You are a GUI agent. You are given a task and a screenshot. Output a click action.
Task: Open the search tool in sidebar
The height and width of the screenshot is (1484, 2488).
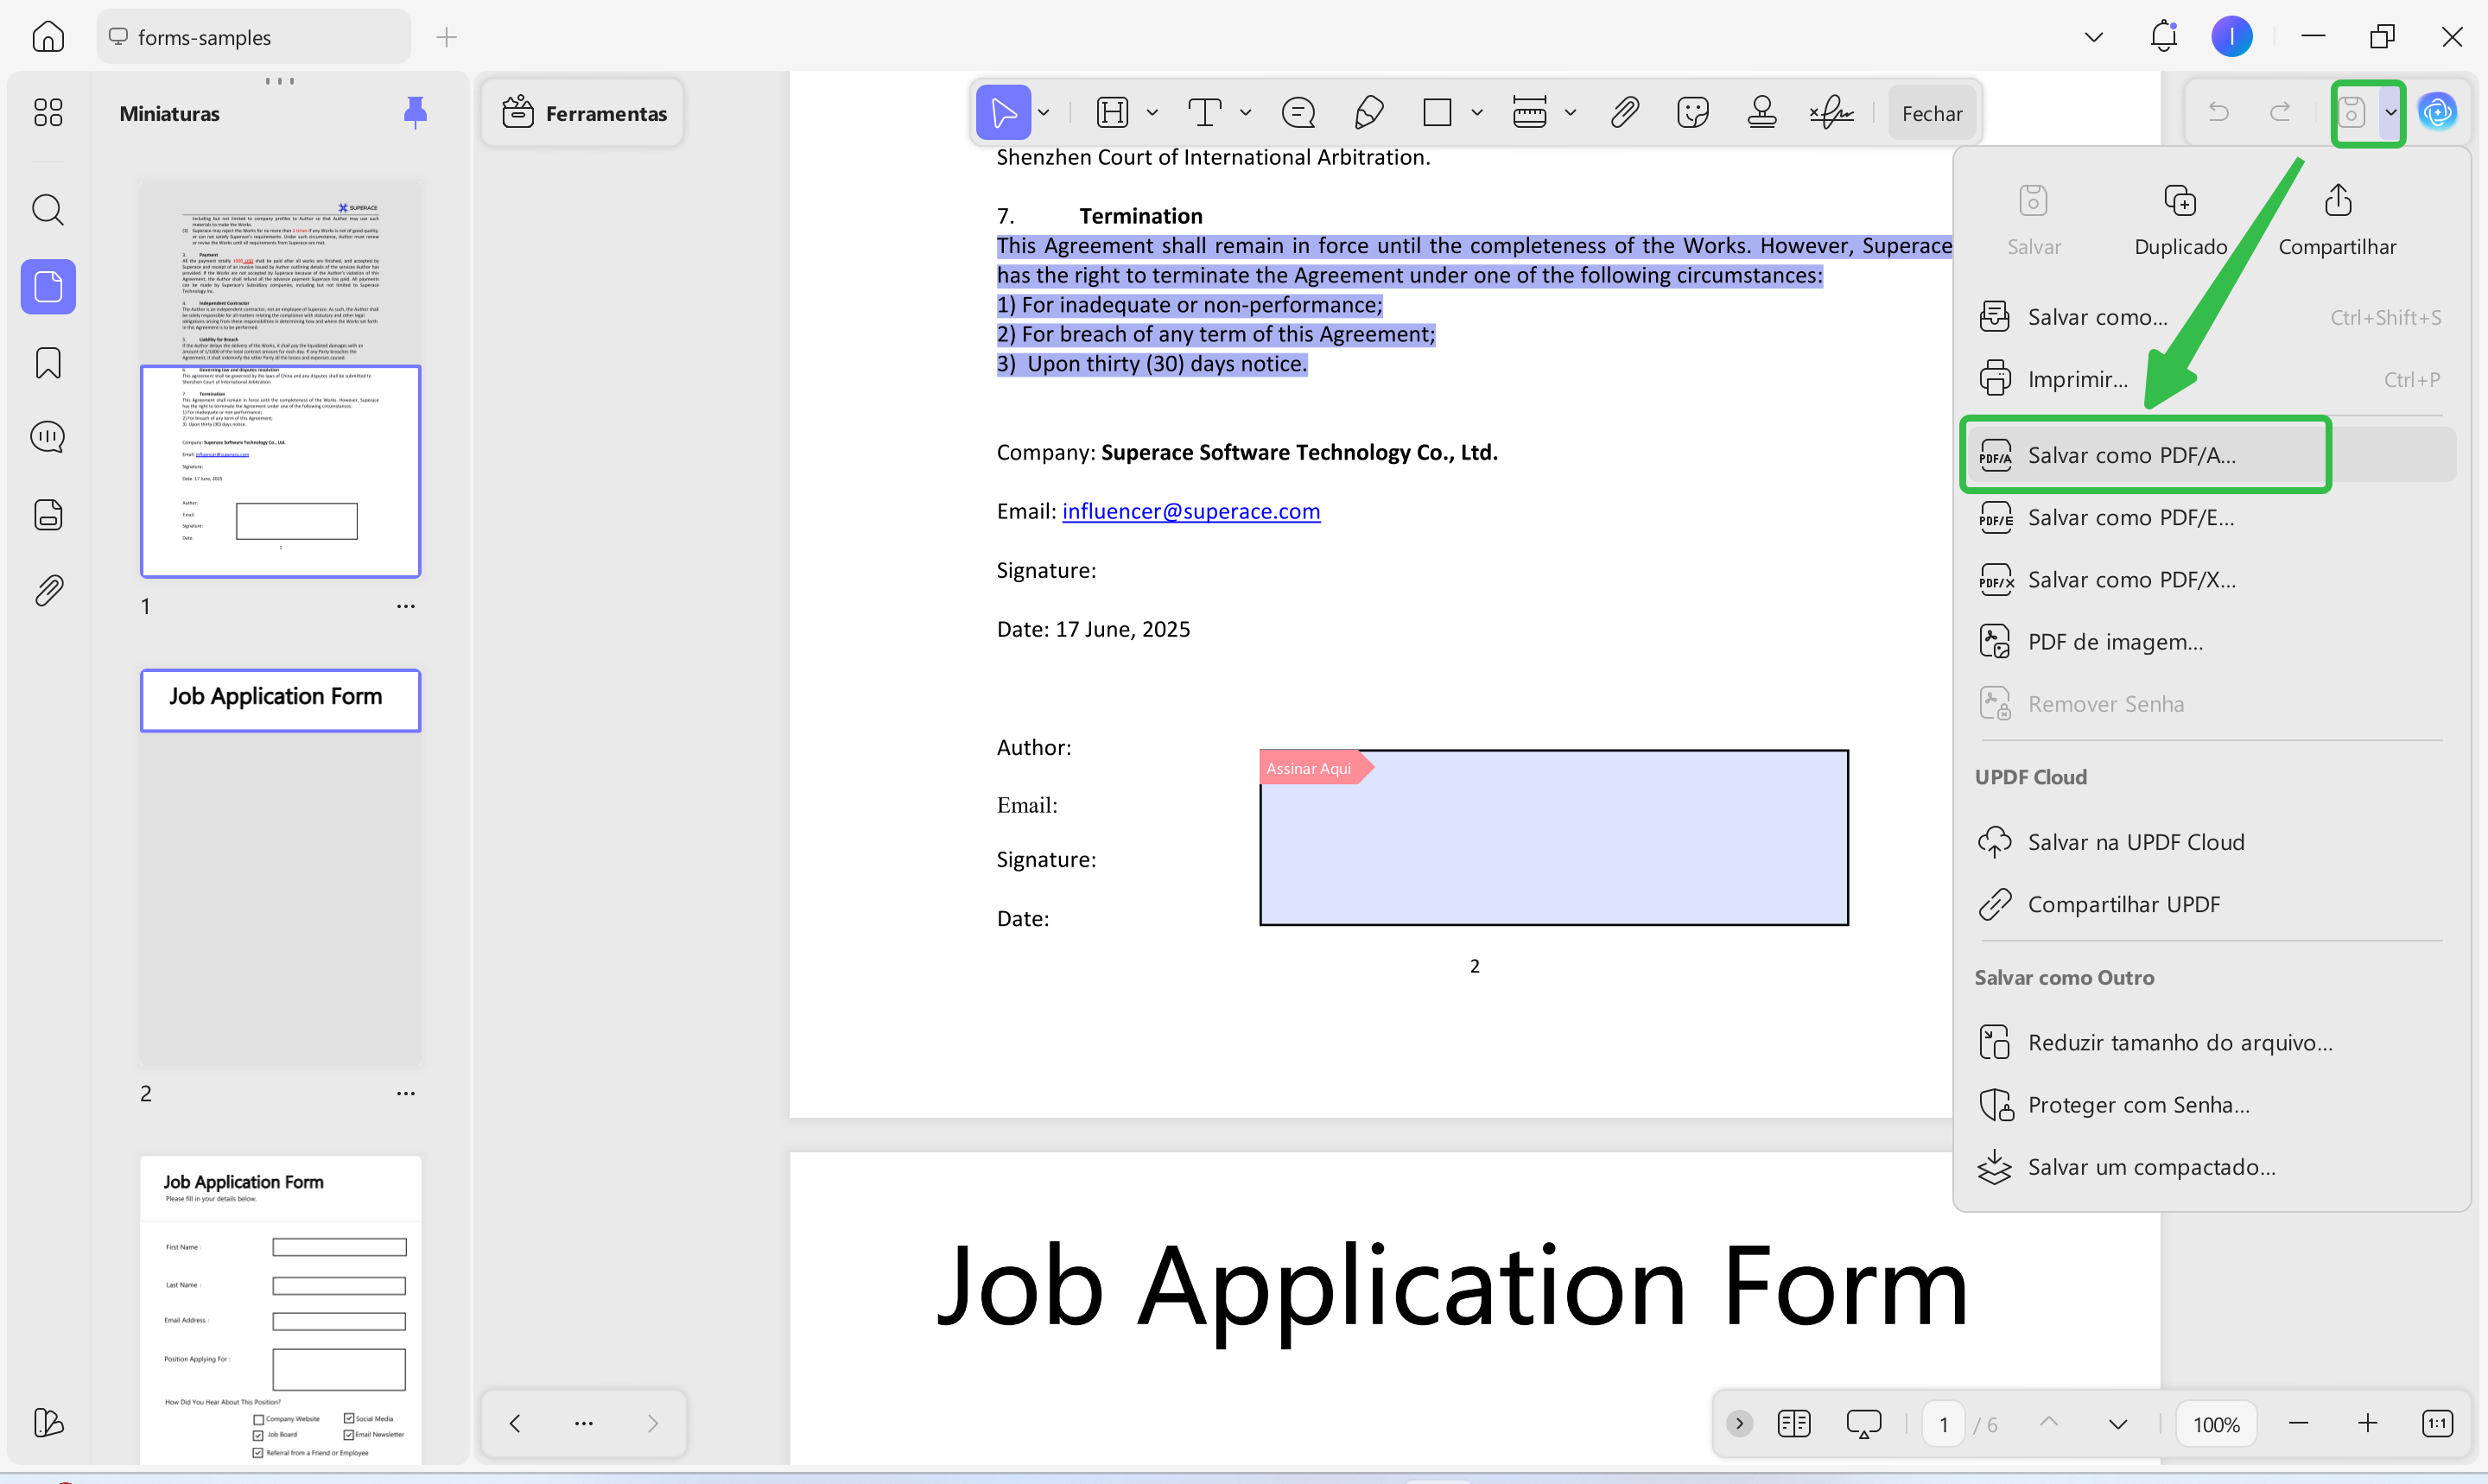[x=48, y=210]
